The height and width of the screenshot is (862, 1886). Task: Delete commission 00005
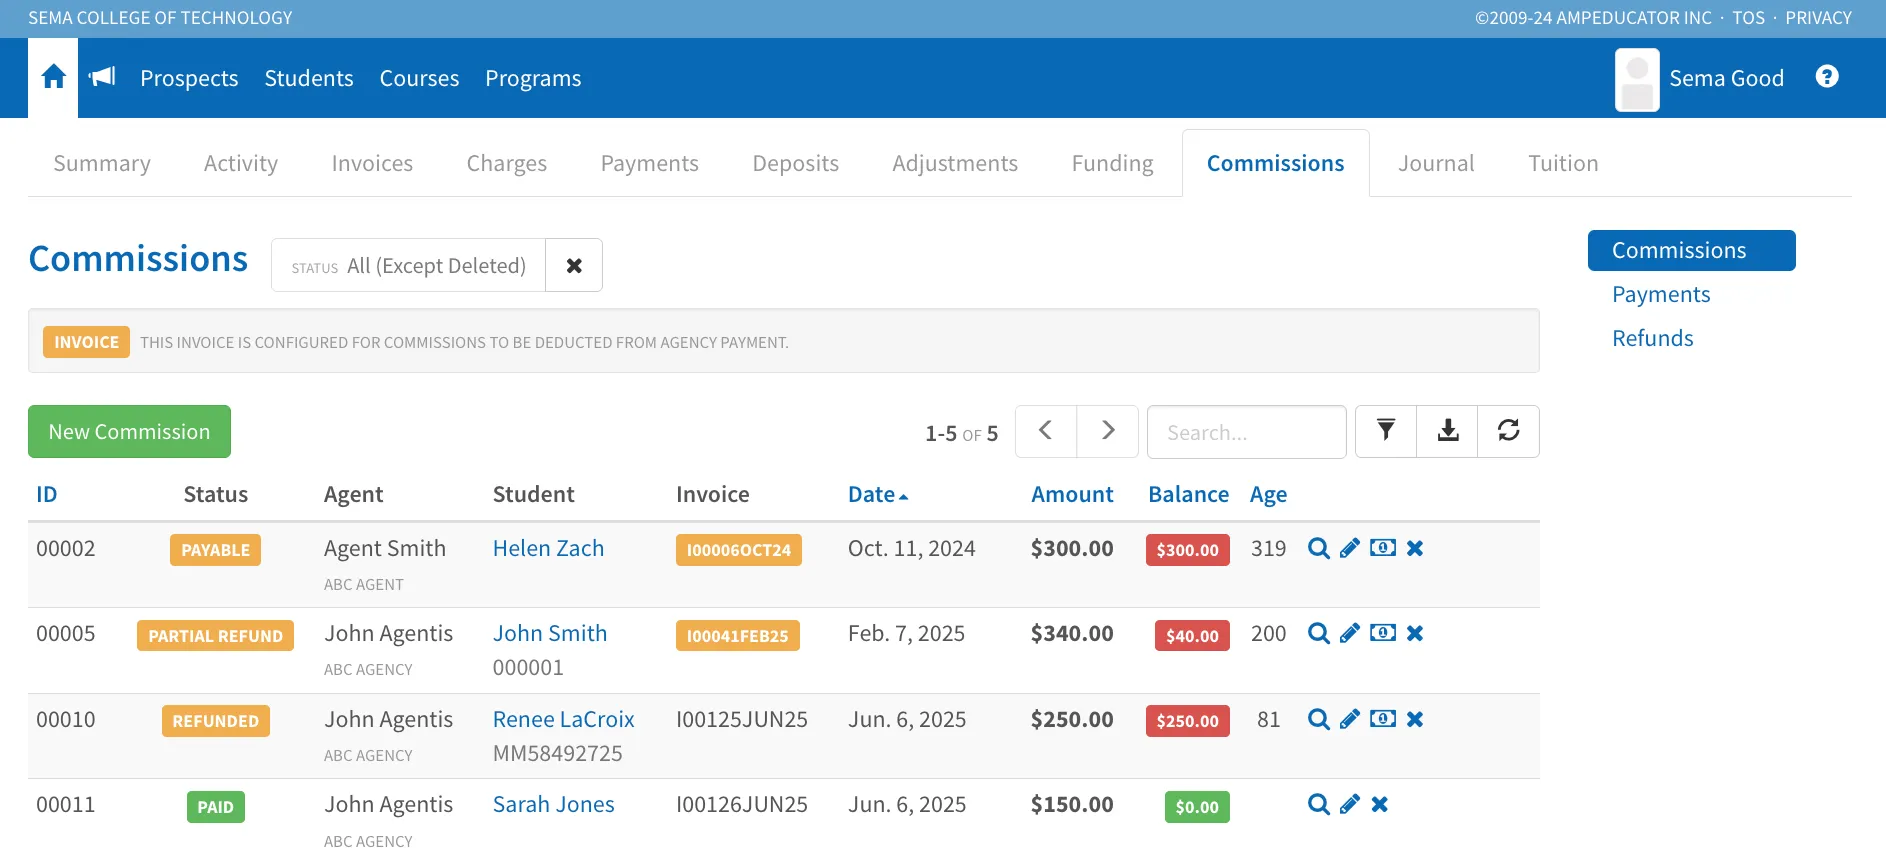[1415, 633]
